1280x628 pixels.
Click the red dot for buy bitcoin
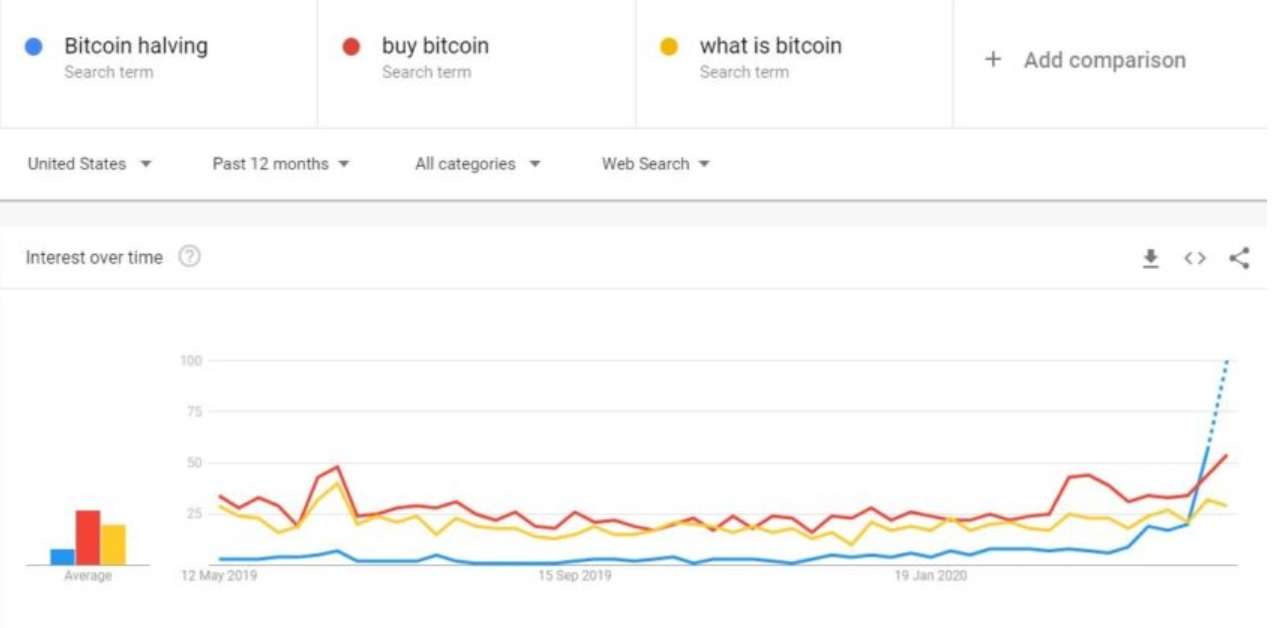pyautogui.click(x=351, y=47)
